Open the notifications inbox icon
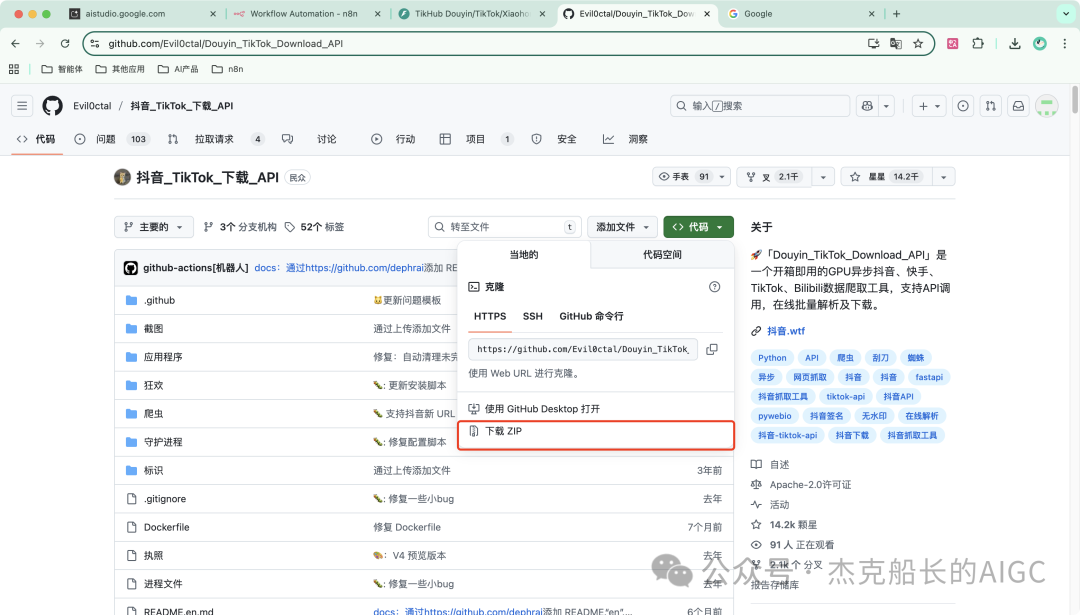The image size is (1080, 615). point(1018,106)
